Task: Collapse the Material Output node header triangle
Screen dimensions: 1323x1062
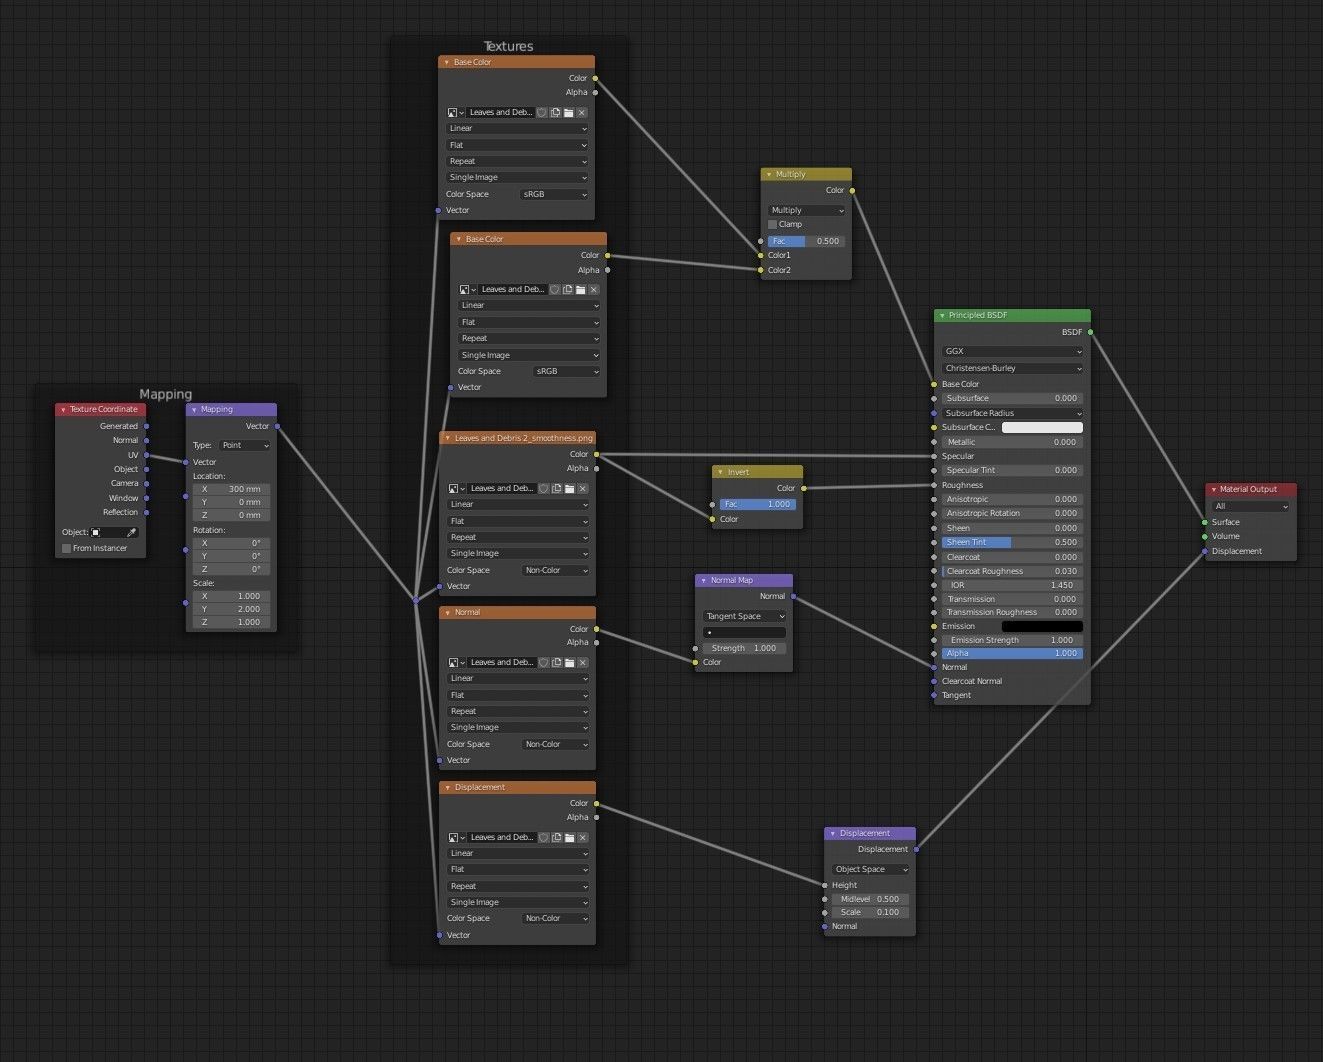Action: click(1213, 489)
